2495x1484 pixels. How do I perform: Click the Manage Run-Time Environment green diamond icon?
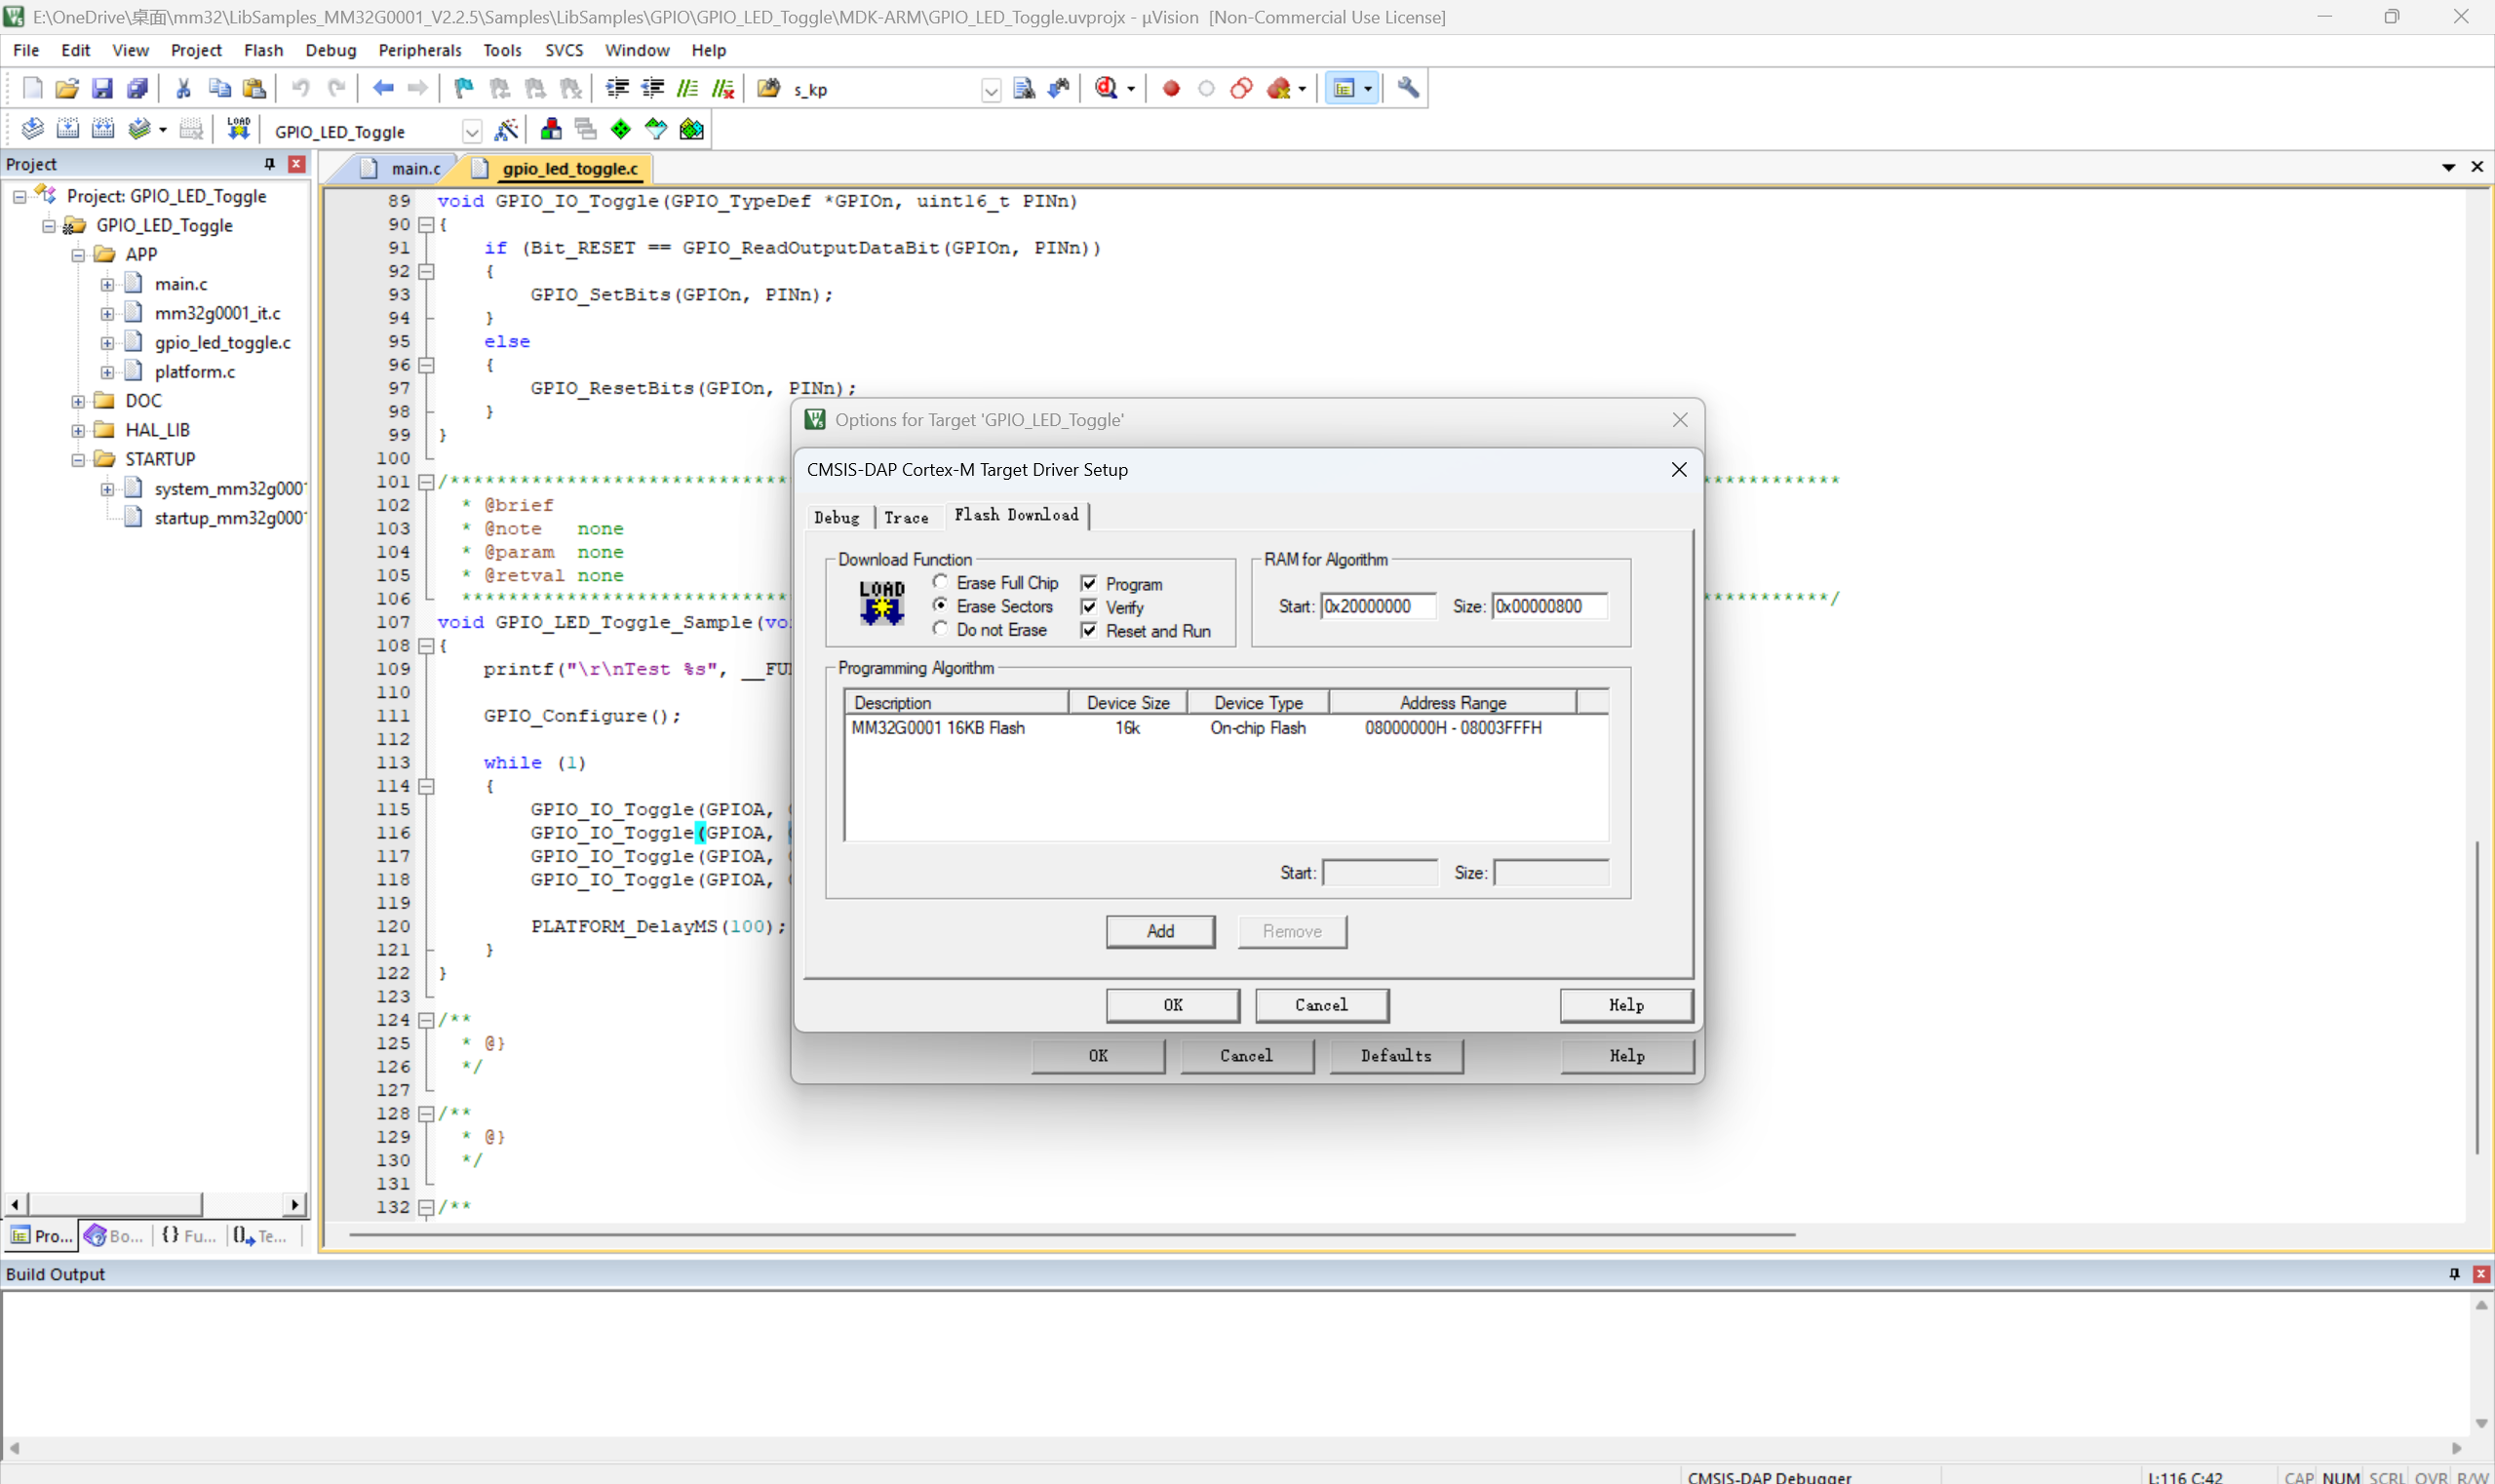click(x=621, y=129)
